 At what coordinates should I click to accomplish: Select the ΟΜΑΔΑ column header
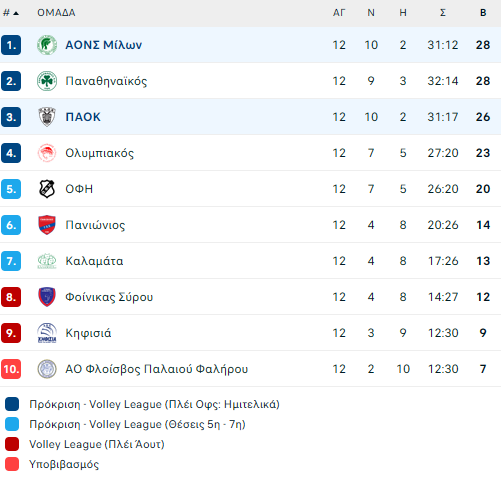(x=56, y=13)
